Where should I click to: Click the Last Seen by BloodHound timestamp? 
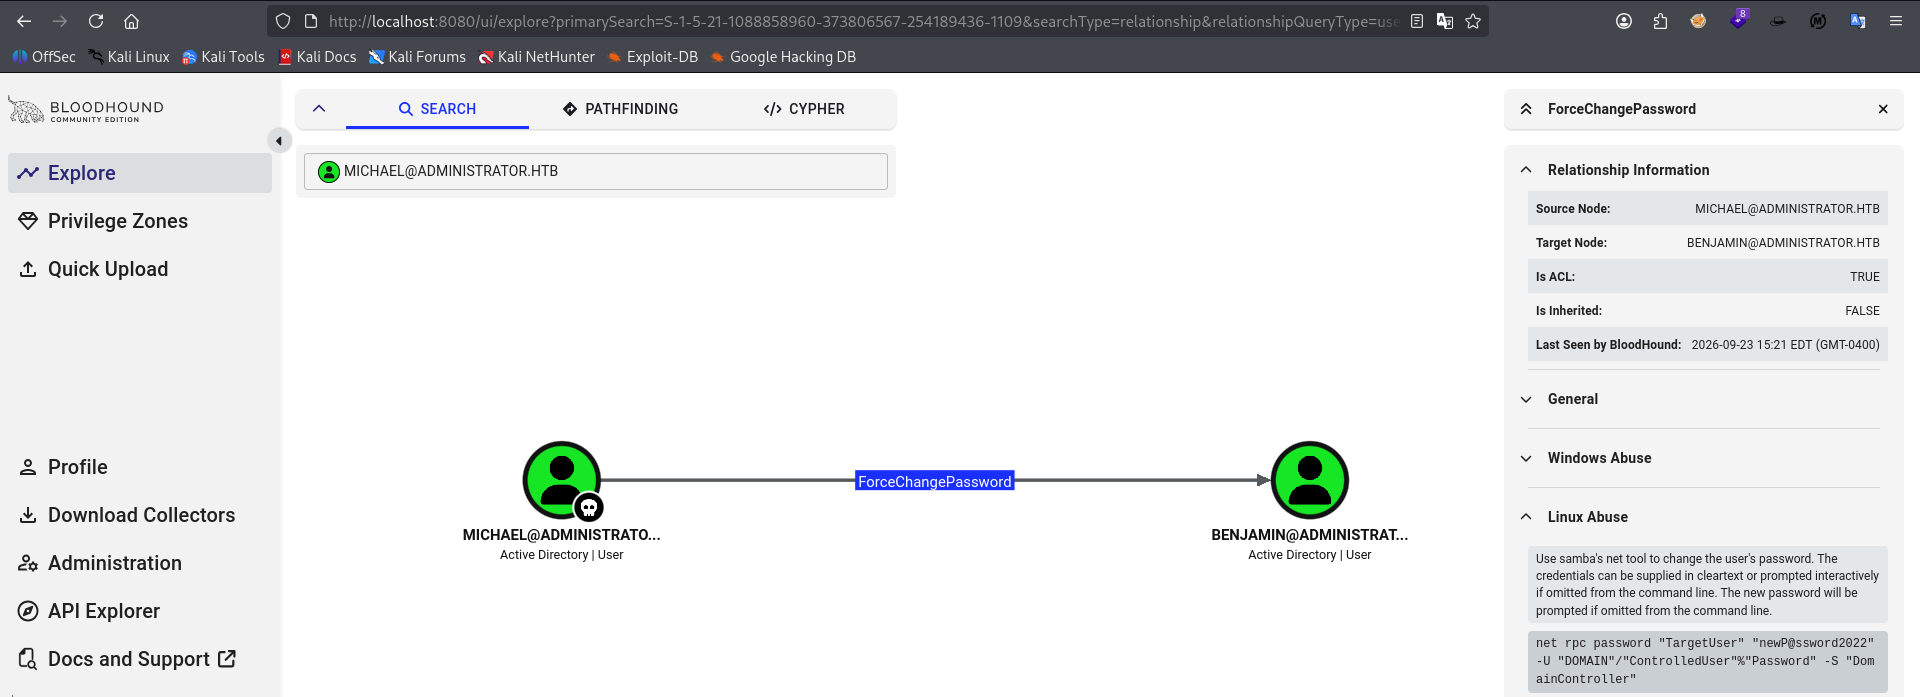(1786, 345)
